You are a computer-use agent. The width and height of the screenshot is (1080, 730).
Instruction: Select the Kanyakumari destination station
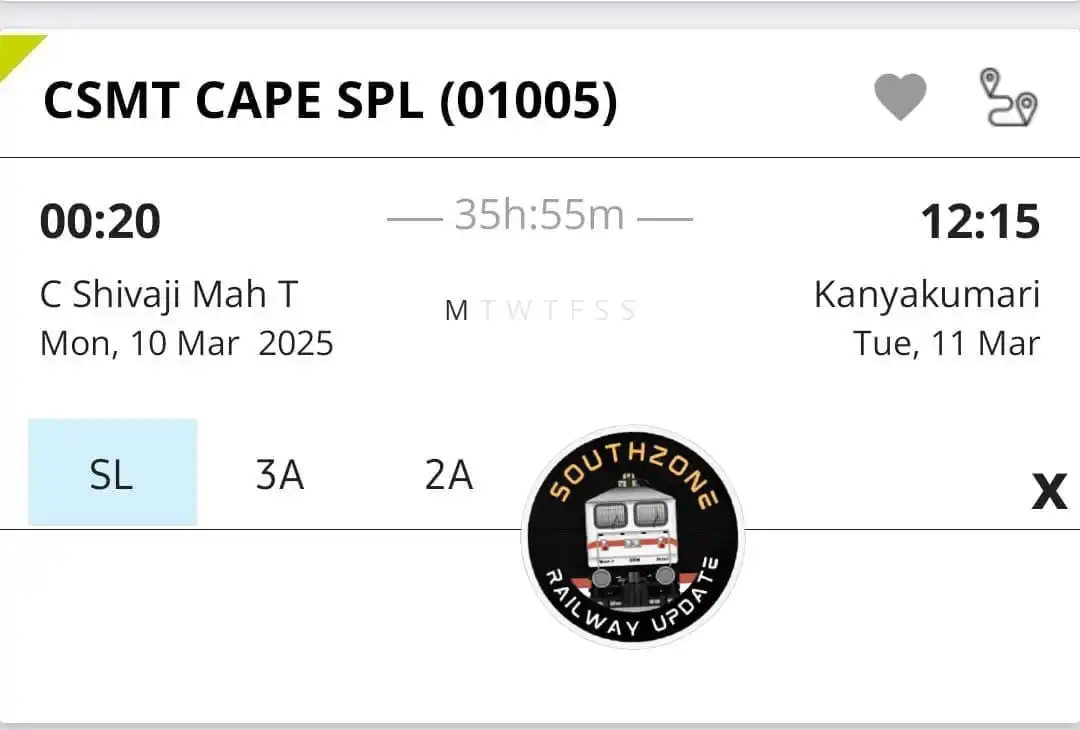927,295
